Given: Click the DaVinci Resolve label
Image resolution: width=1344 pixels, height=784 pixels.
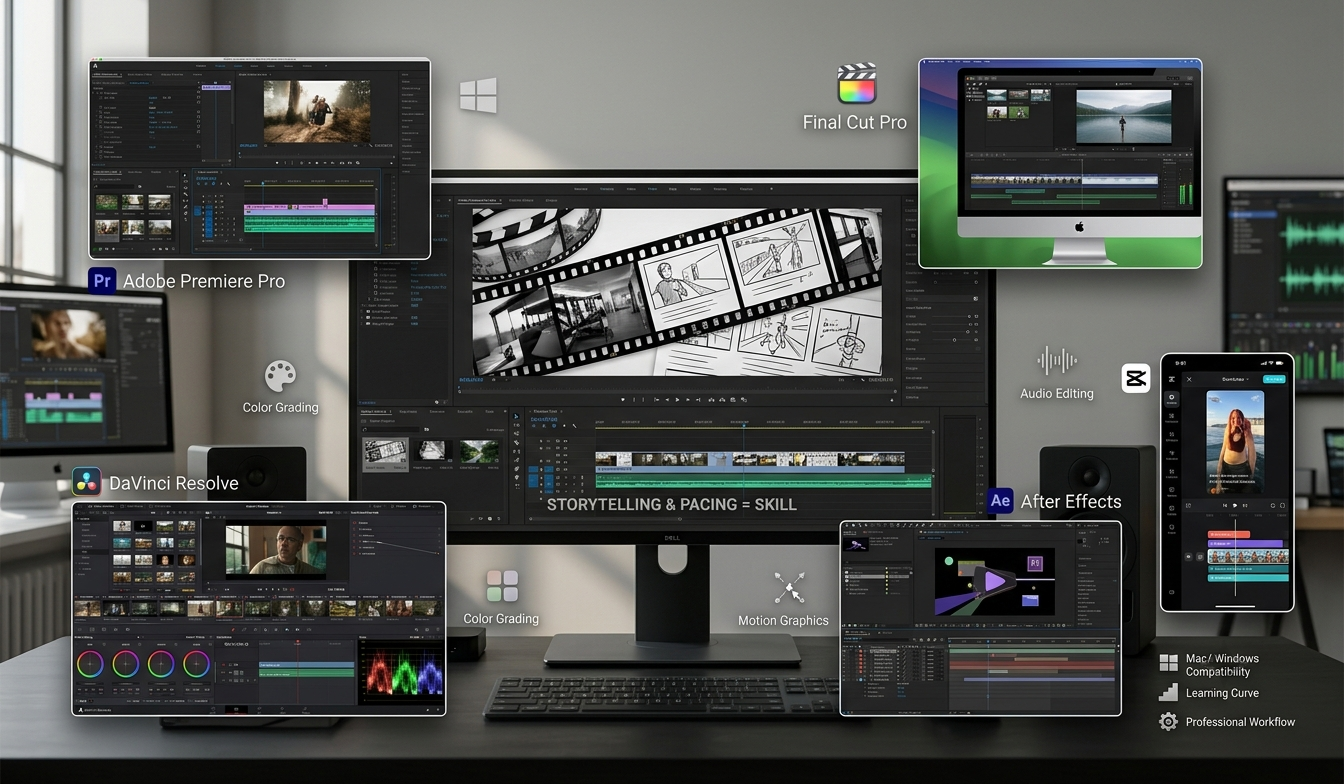Looking at the screenshot, I should pos(173,483).
